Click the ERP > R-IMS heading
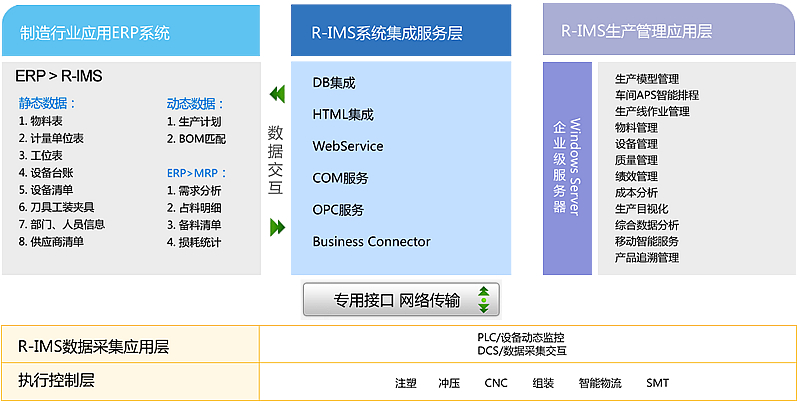 [59, 76]
